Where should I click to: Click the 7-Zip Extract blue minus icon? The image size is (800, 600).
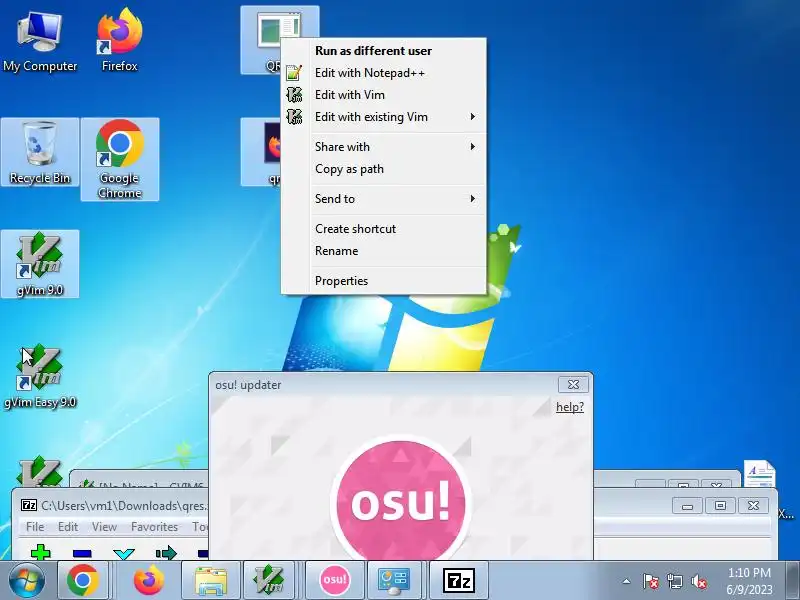coord(82,553)
